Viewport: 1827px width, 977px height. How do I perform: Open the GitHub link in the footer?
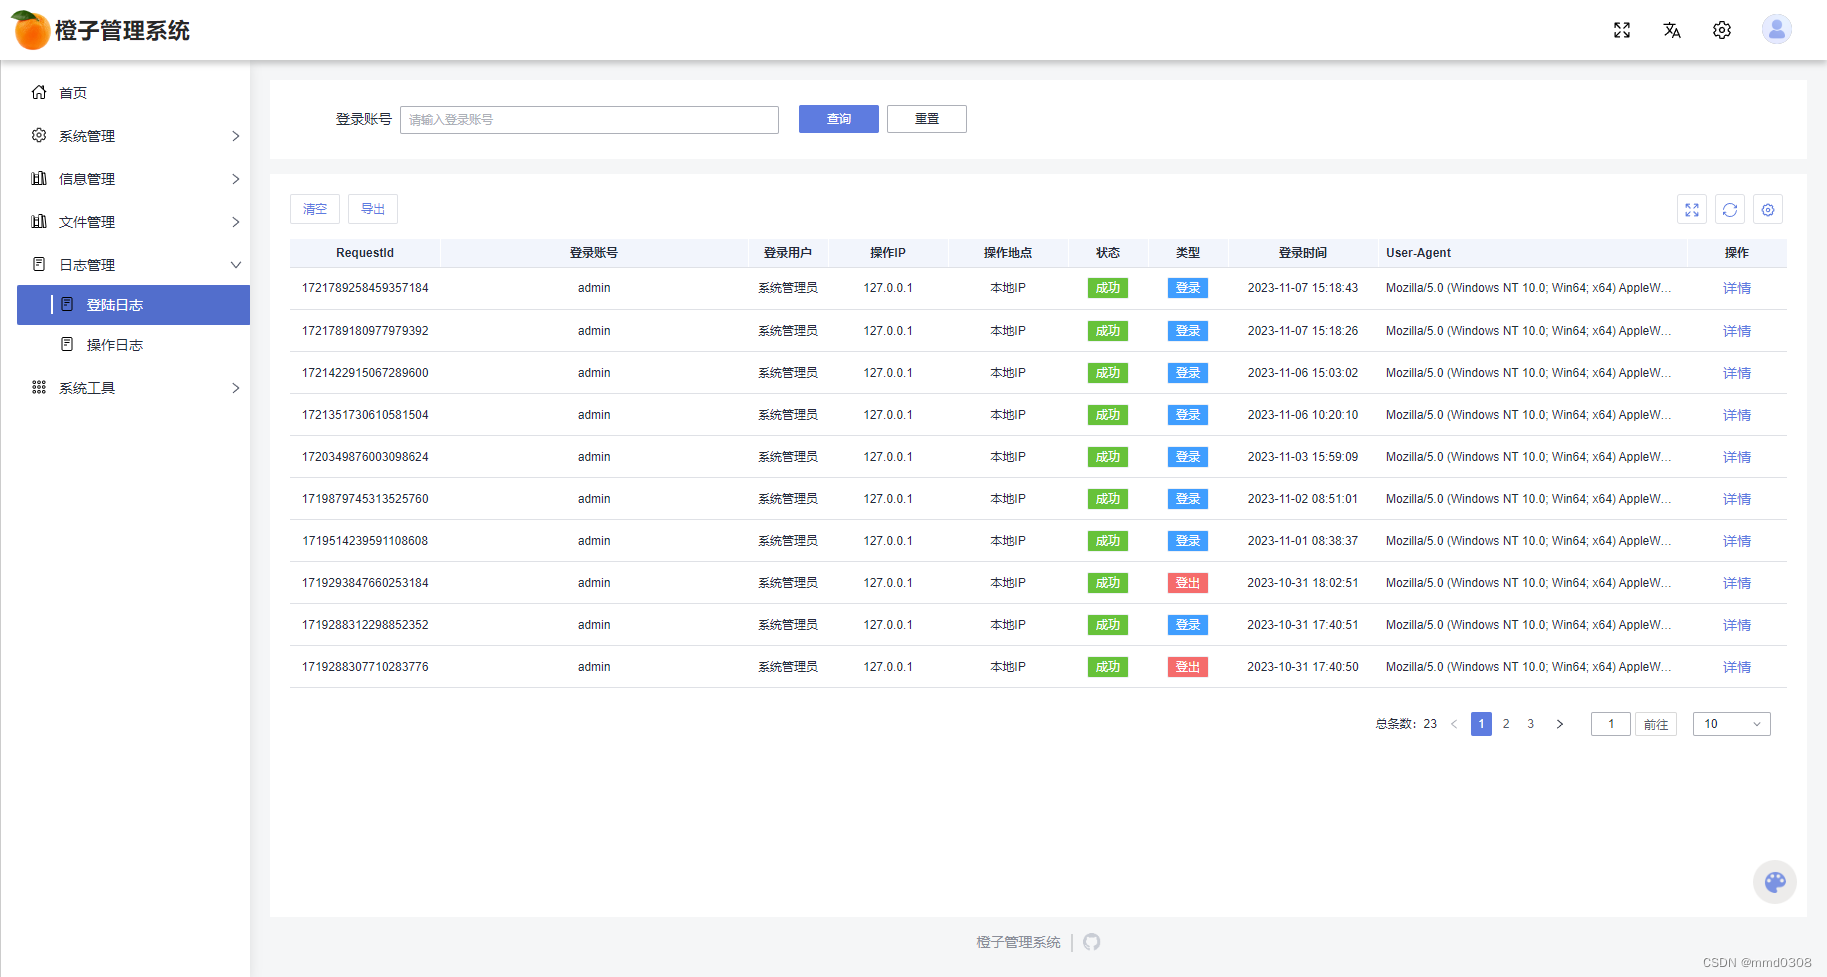(1092, 942)
